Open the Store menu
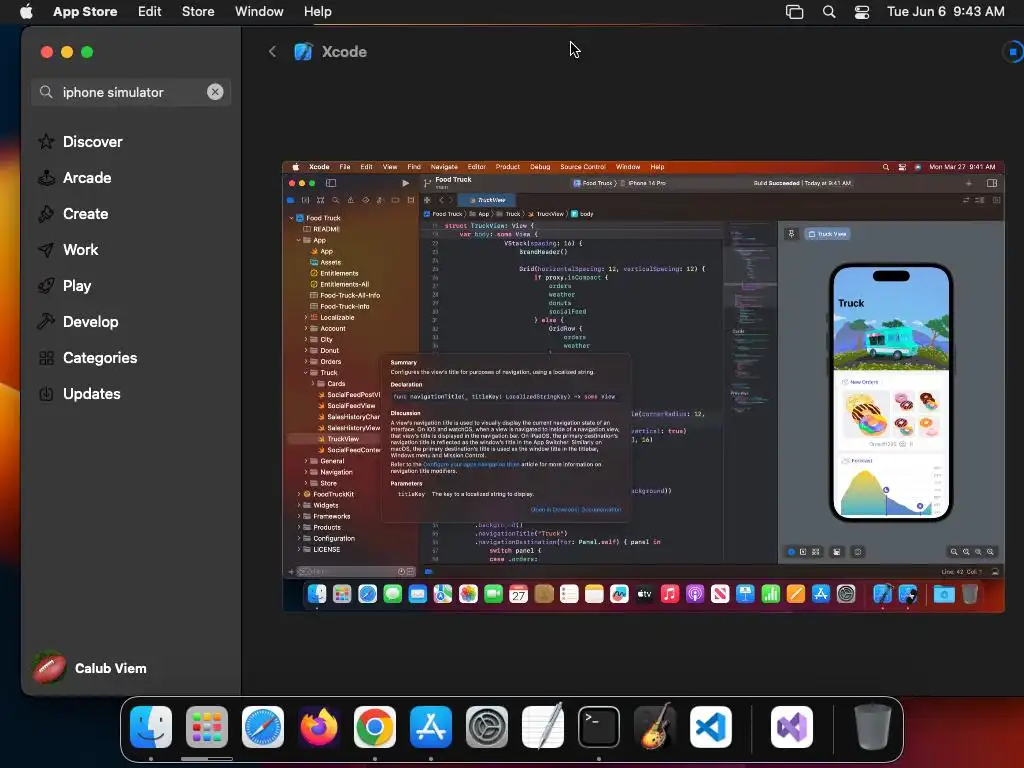 tap(198, 11)
